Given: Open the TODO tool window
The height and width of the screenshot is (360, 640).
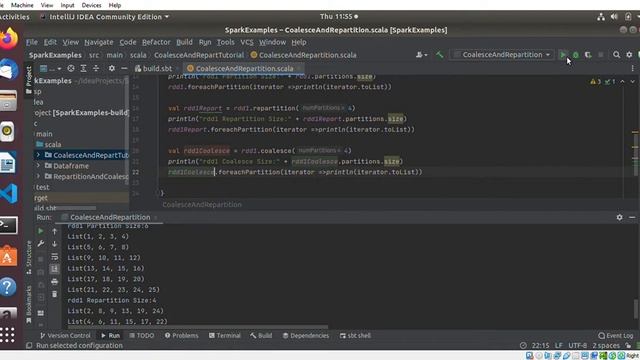Looking at the screenshot, I should 142,336.
